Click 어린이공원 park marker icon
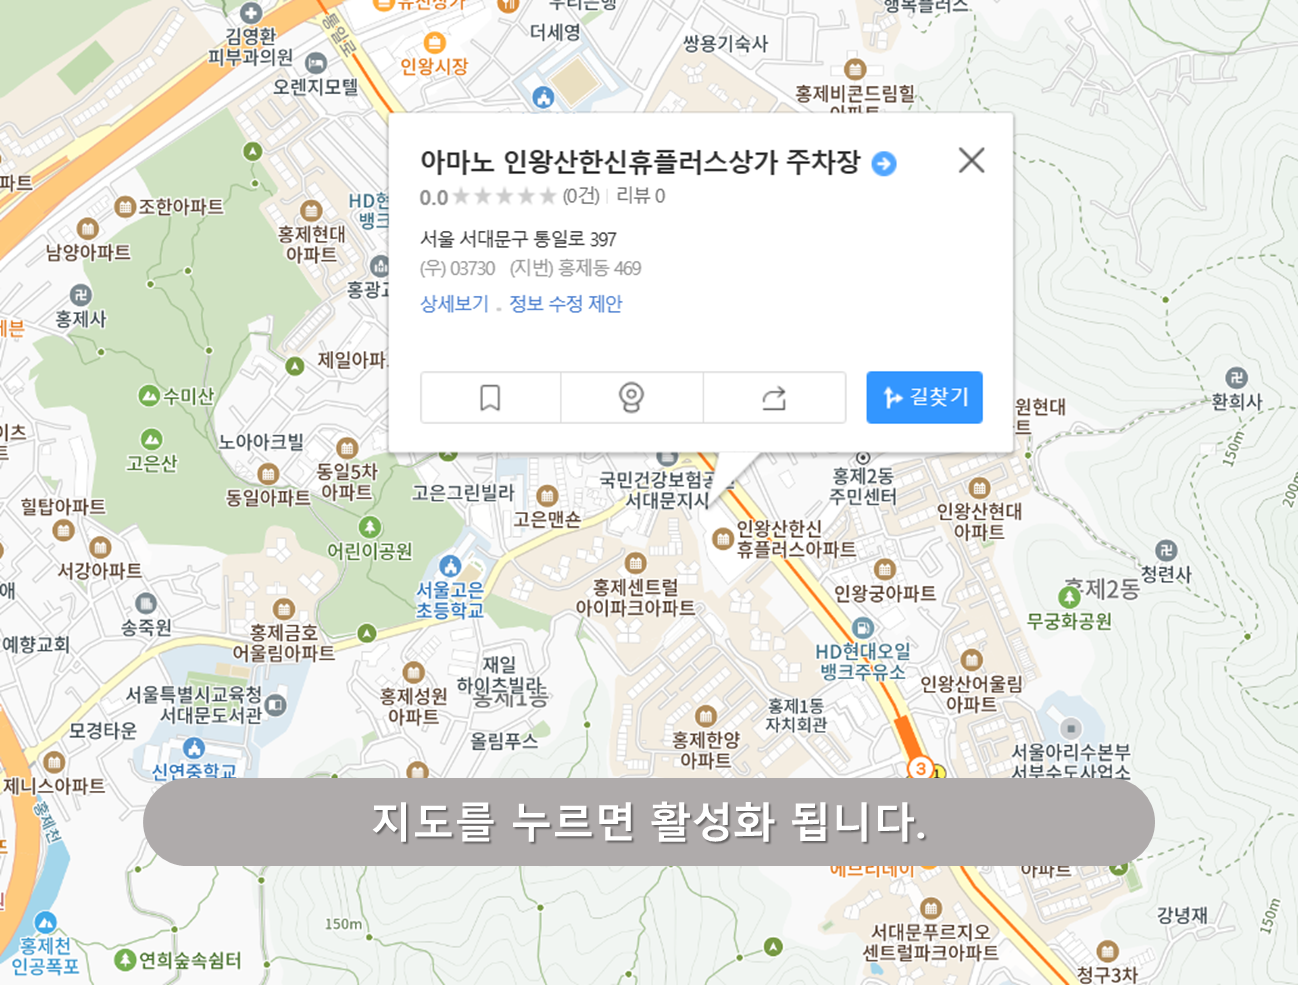Screen dimensions: 1298x985 pos(370,527)
